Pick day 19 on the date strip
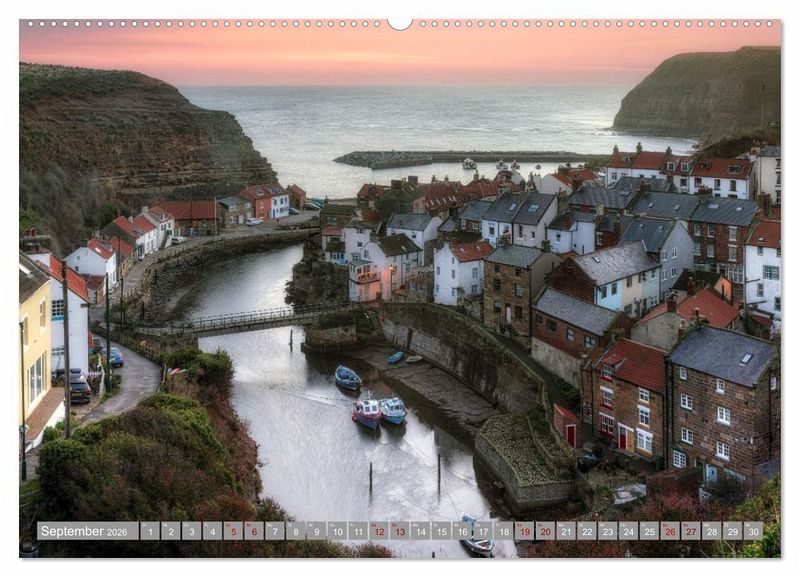This screenshot has height=577, width=800. 524,531
